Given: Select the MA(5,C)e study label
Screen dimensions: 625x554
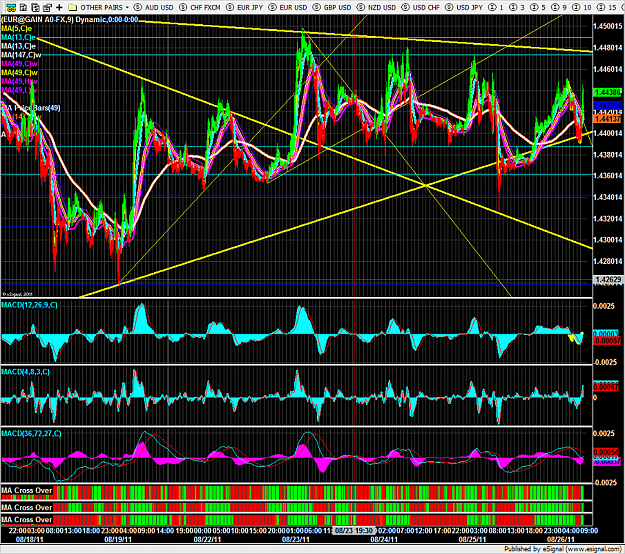Looking at the screenshot, I should (x=17, y=28).
